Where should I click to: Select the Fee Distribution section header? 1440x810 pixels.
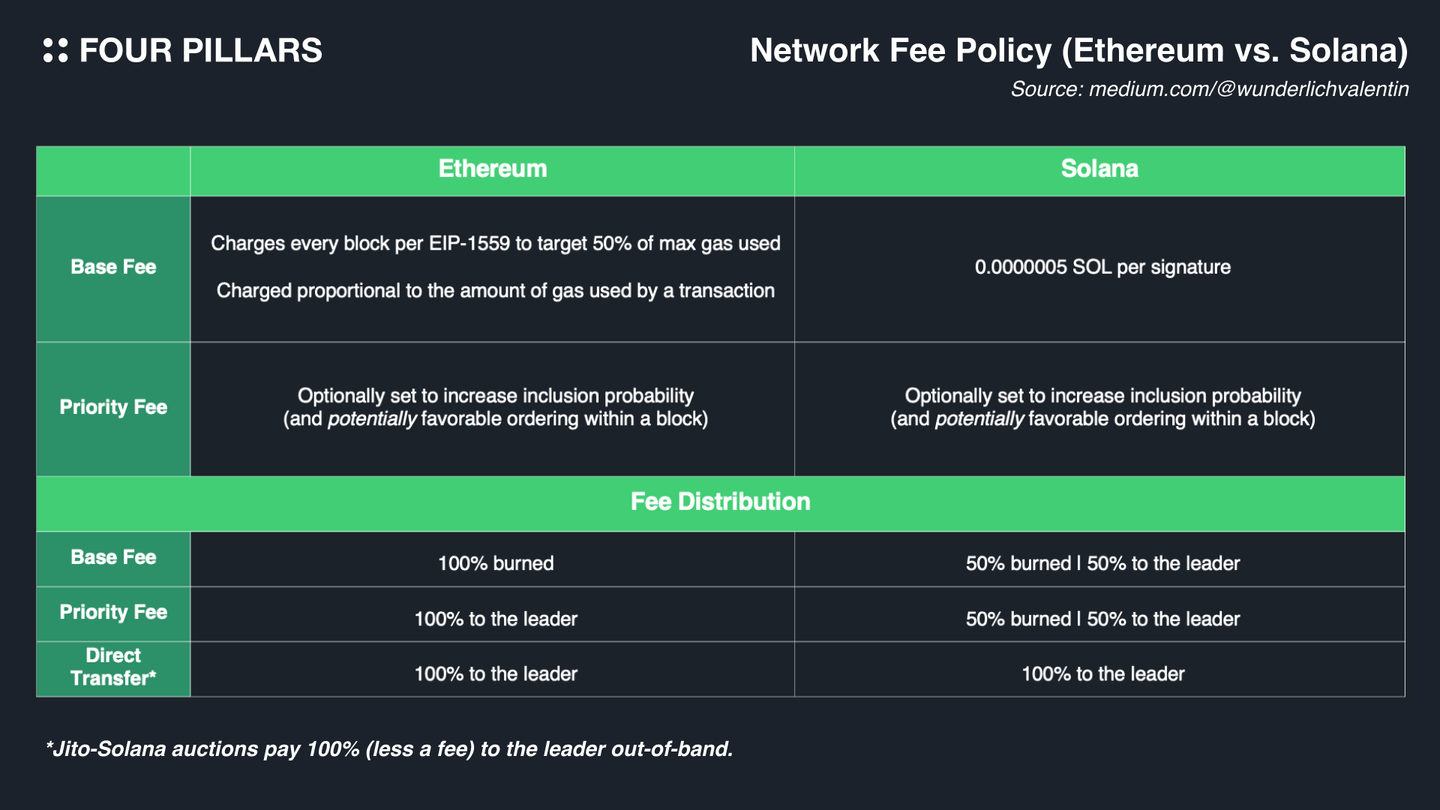(720, 502)
